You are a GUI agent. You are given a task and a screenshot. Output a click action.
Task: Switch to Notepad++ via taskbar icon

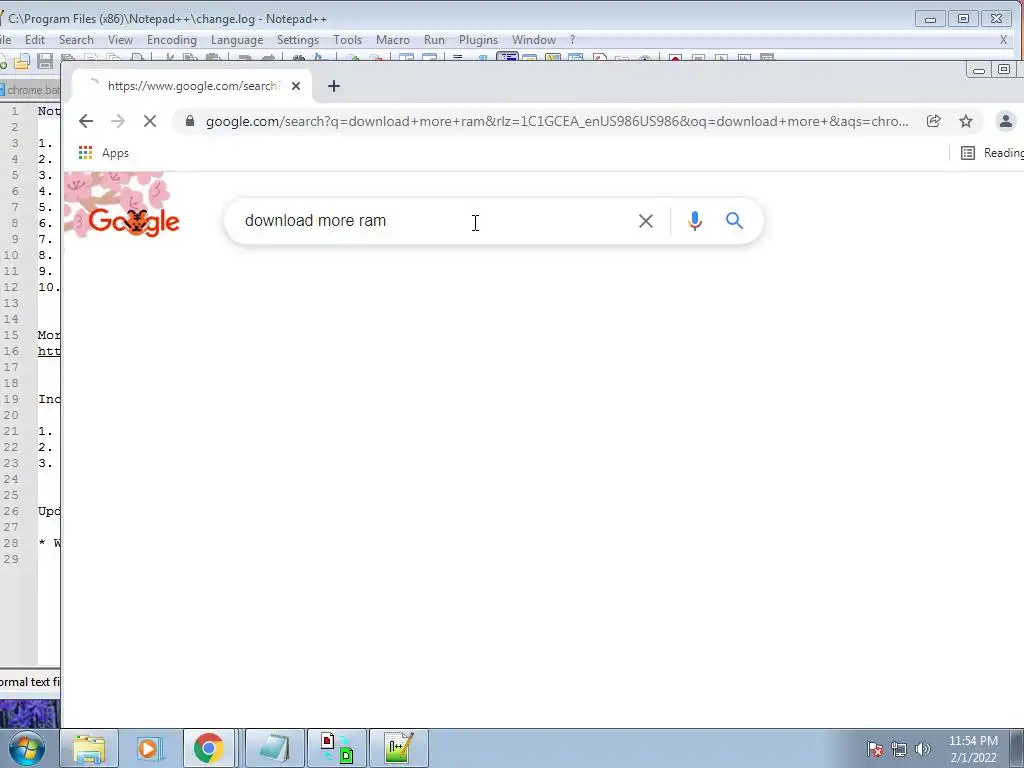tap(399, 748)
